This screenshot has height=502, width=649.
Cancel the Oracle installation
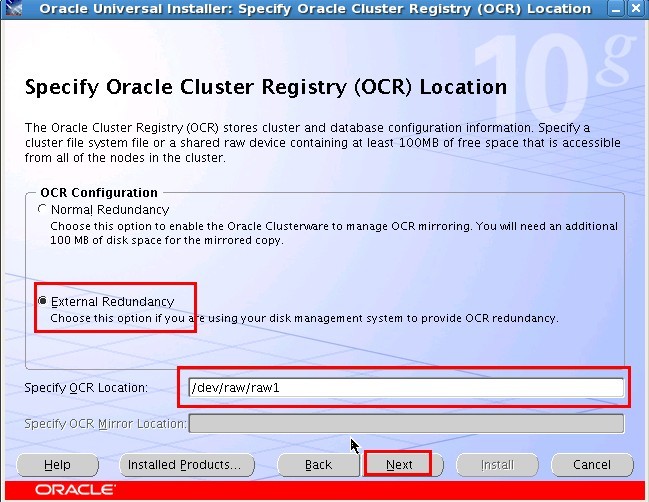[592, 465]
